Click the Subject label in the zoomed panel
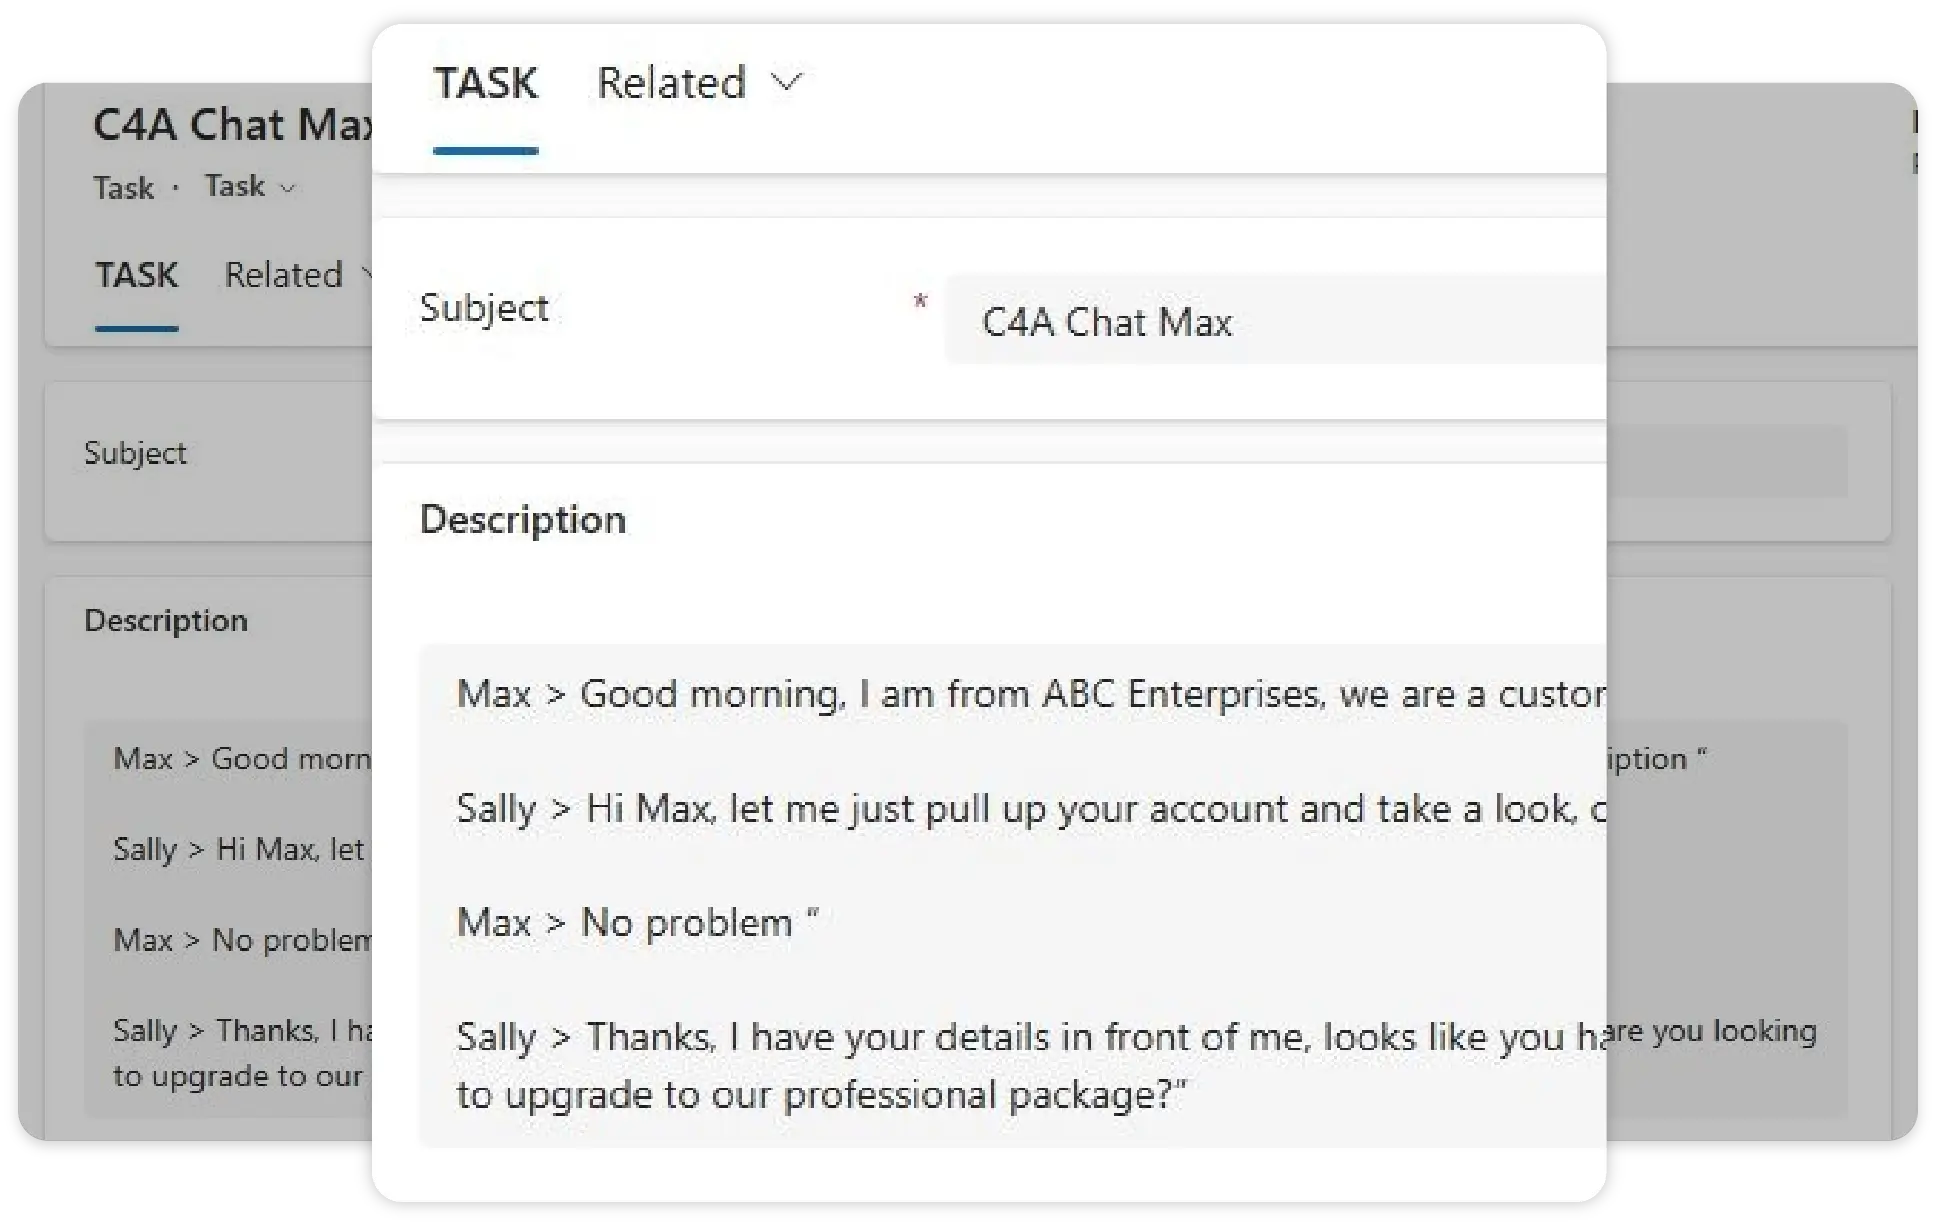The image size is (1936, 1226). tap(484, 308)
